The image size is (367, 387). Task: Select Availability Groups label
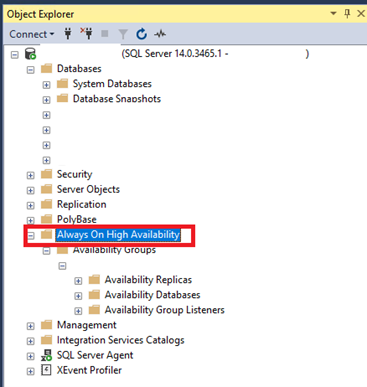pos(114,250)
